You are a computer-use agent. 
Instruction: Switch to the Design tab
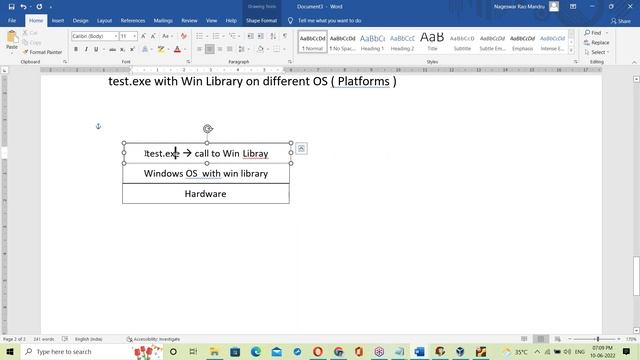point(80,20)
